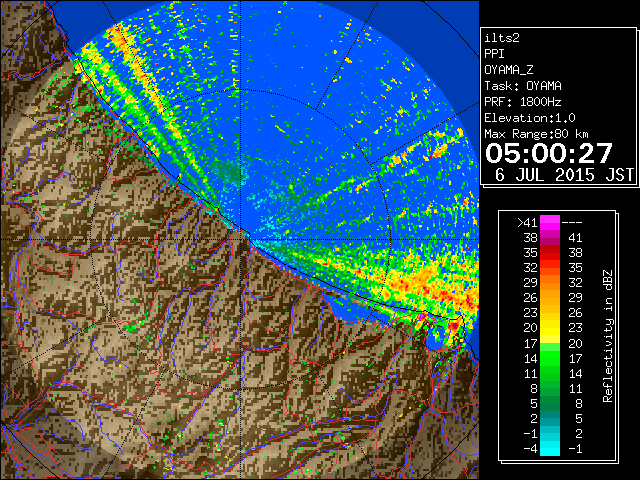The image size is (640, 480).
Task: Pick the orange 29–32 dBZ legend swatch
Action: pos(550,282)
